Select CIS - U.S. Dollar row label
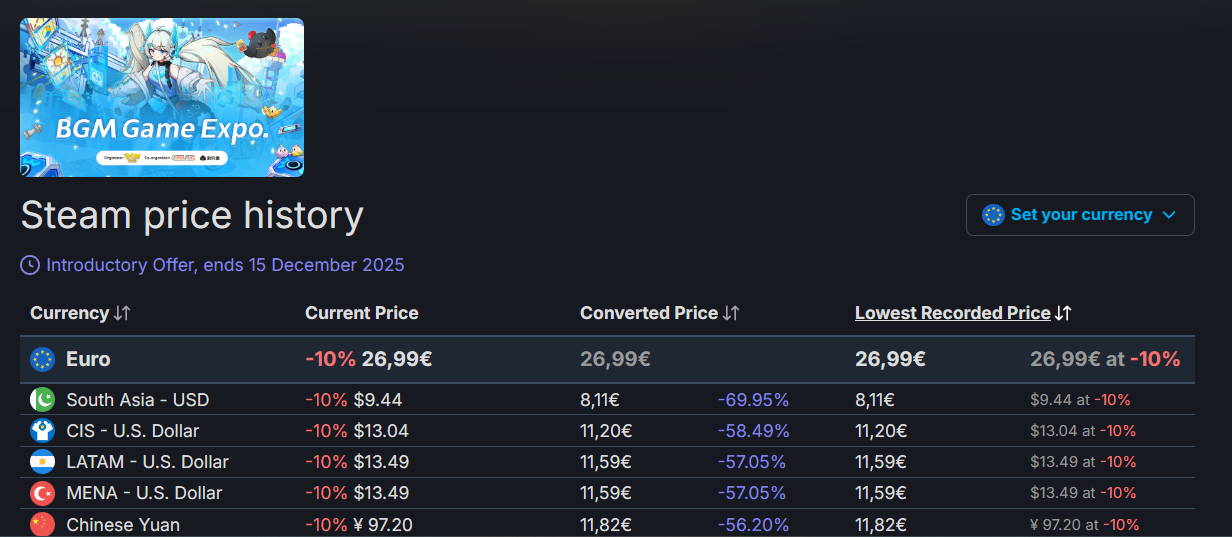The width and height of the screenshot is (1232, 537). (133, 431)
